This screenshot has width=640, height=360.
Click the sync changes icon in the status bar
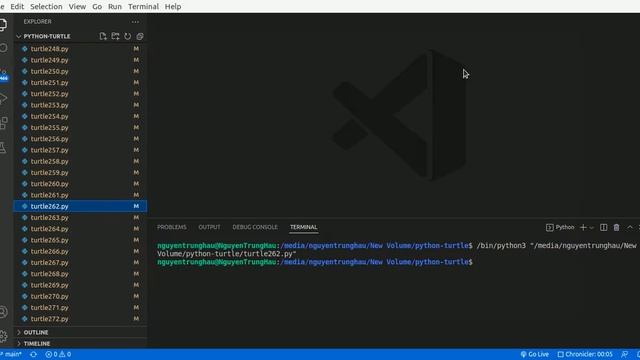point(33,354)
